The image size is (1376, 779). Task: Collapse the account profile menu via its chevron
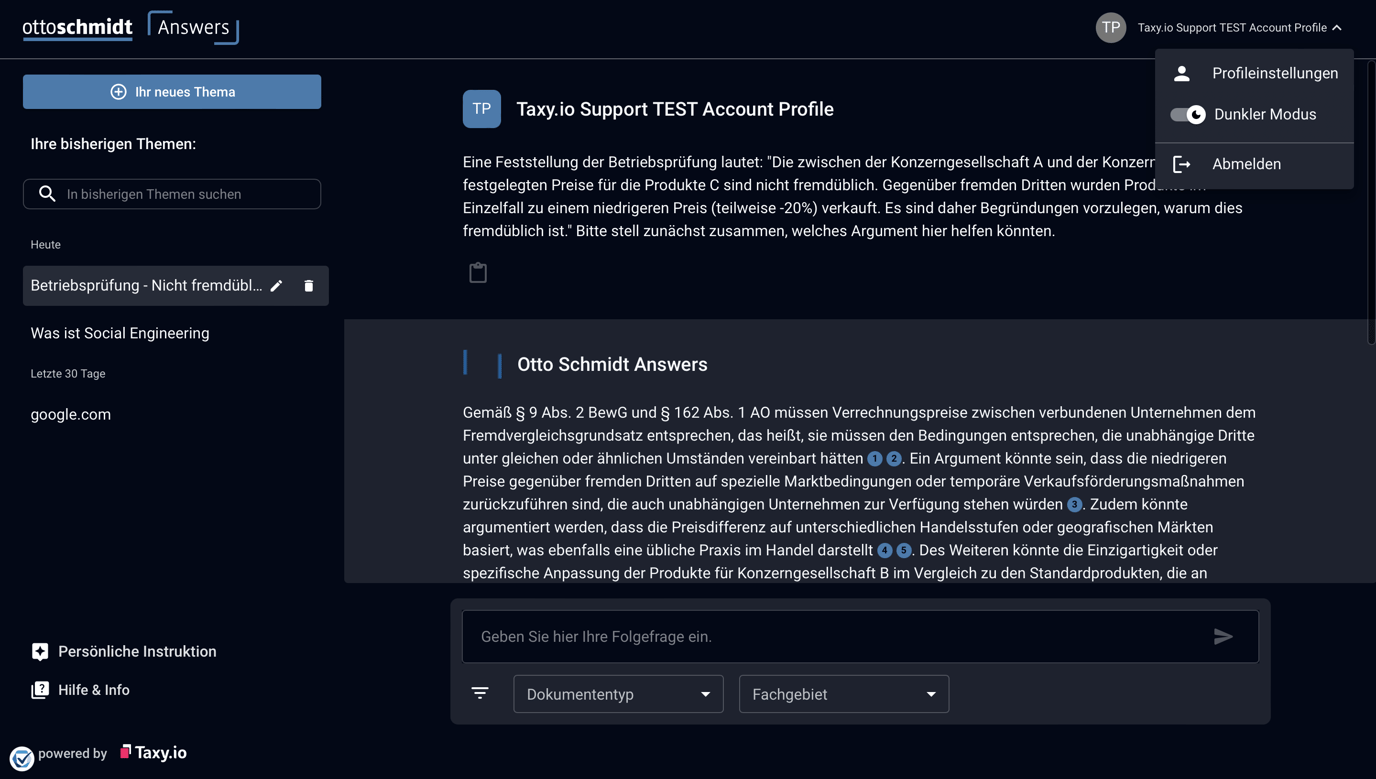point(1338,27)
